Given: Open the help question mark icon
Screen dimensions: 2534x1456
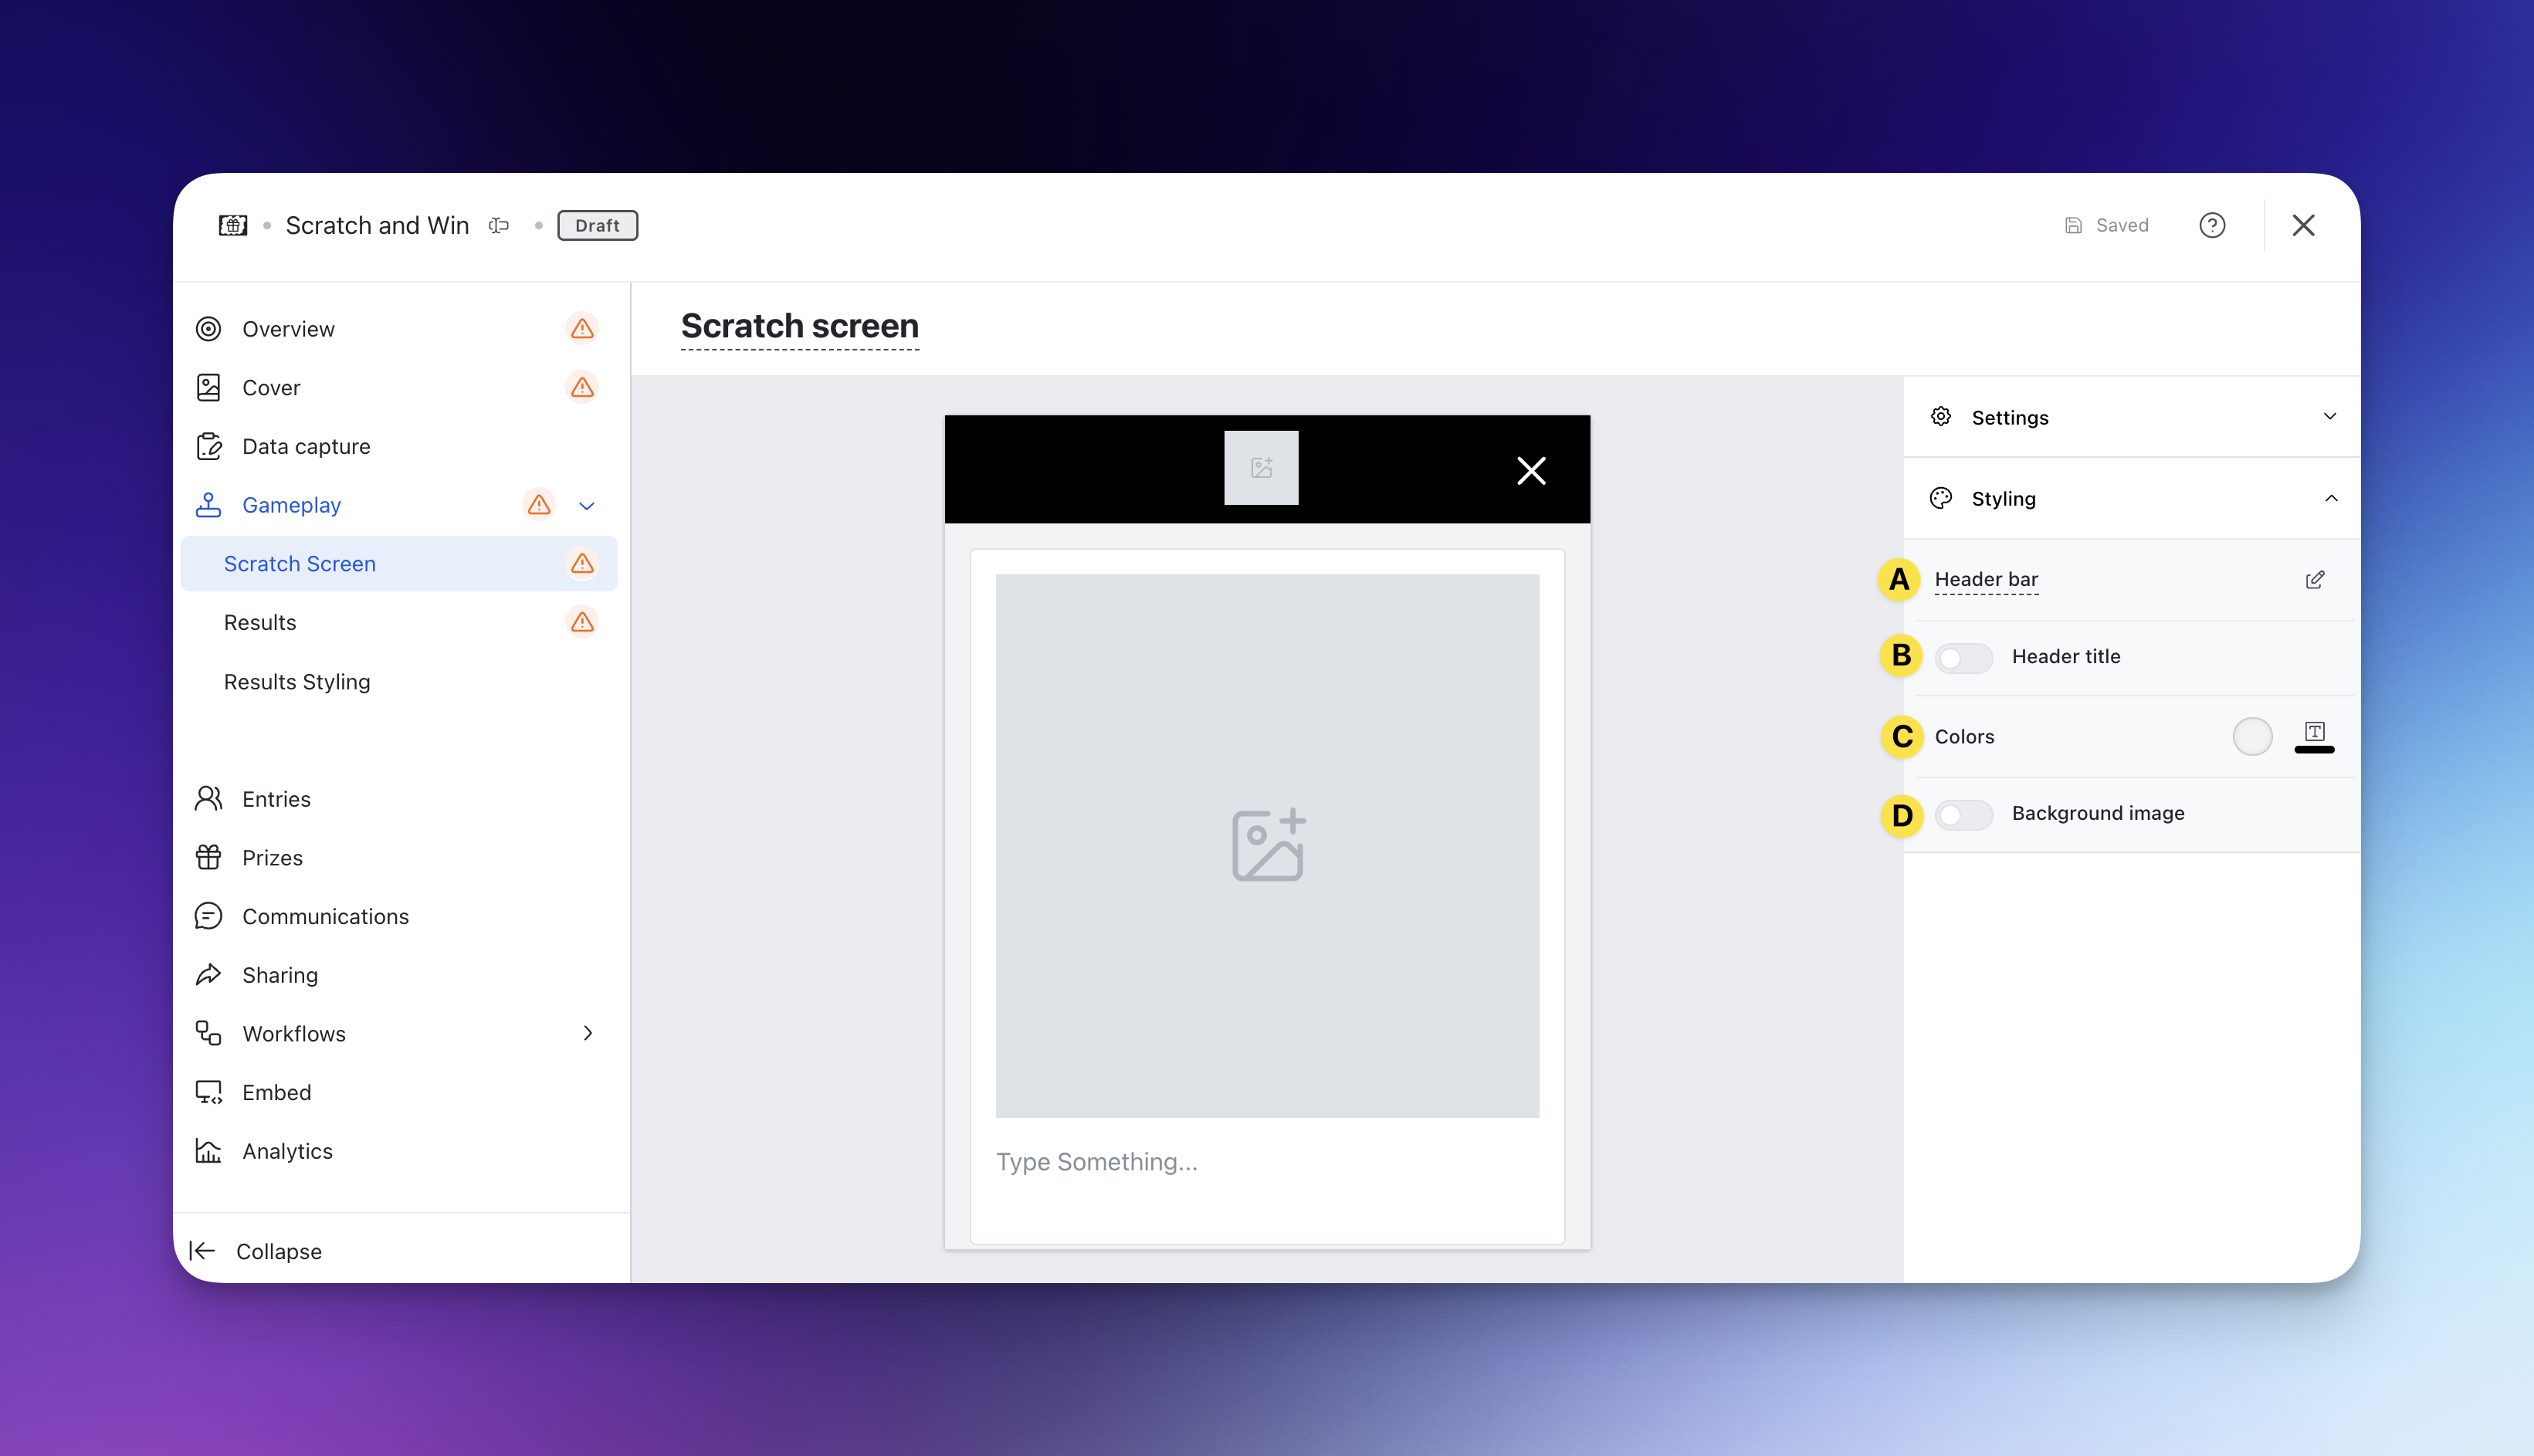Looking at the screenshot, I should (x=2211, y=225).
